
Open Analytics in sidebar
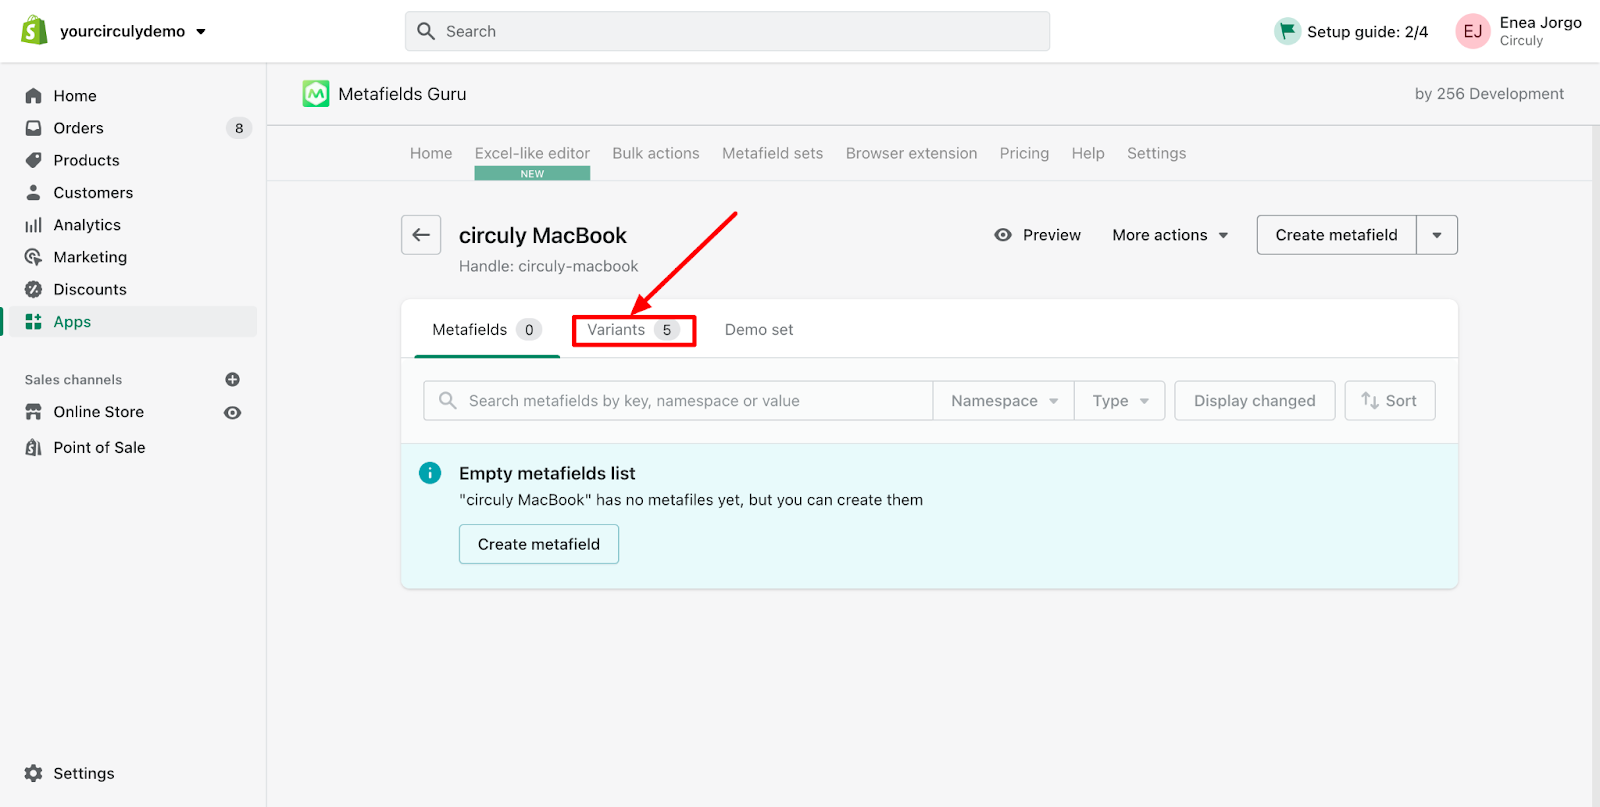point(87,225)
